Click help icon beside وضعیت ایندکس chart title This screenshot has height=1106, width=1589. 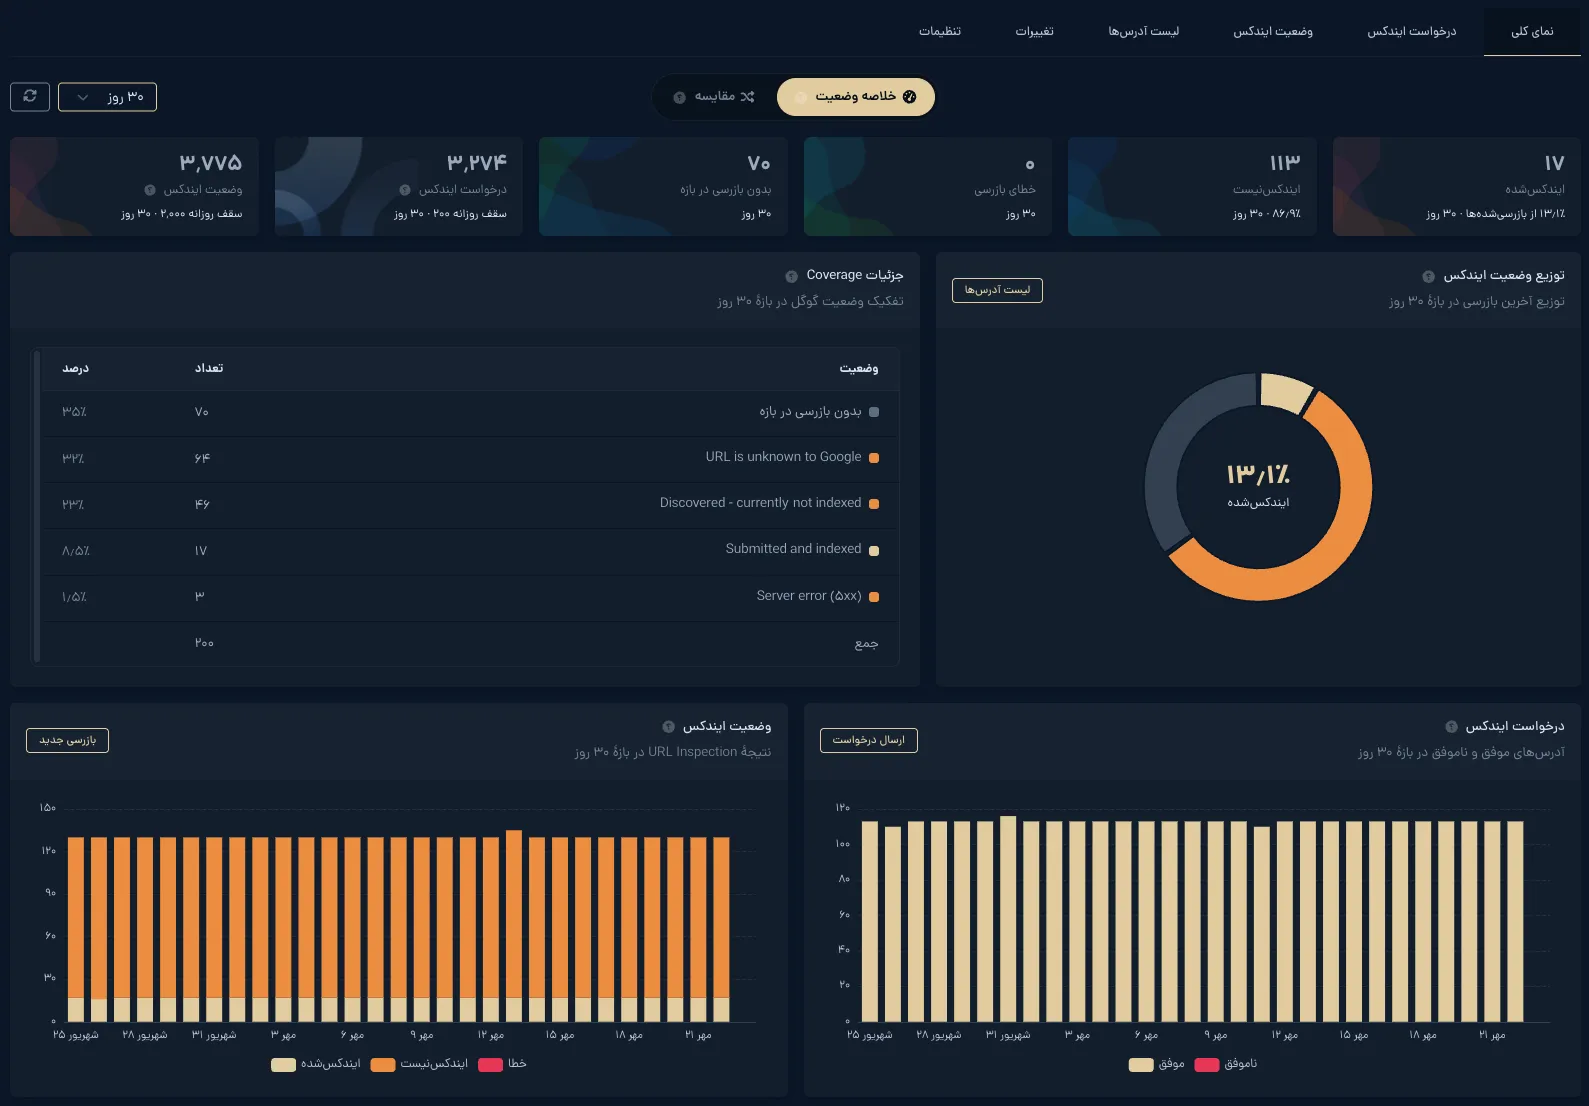[669, 727]
